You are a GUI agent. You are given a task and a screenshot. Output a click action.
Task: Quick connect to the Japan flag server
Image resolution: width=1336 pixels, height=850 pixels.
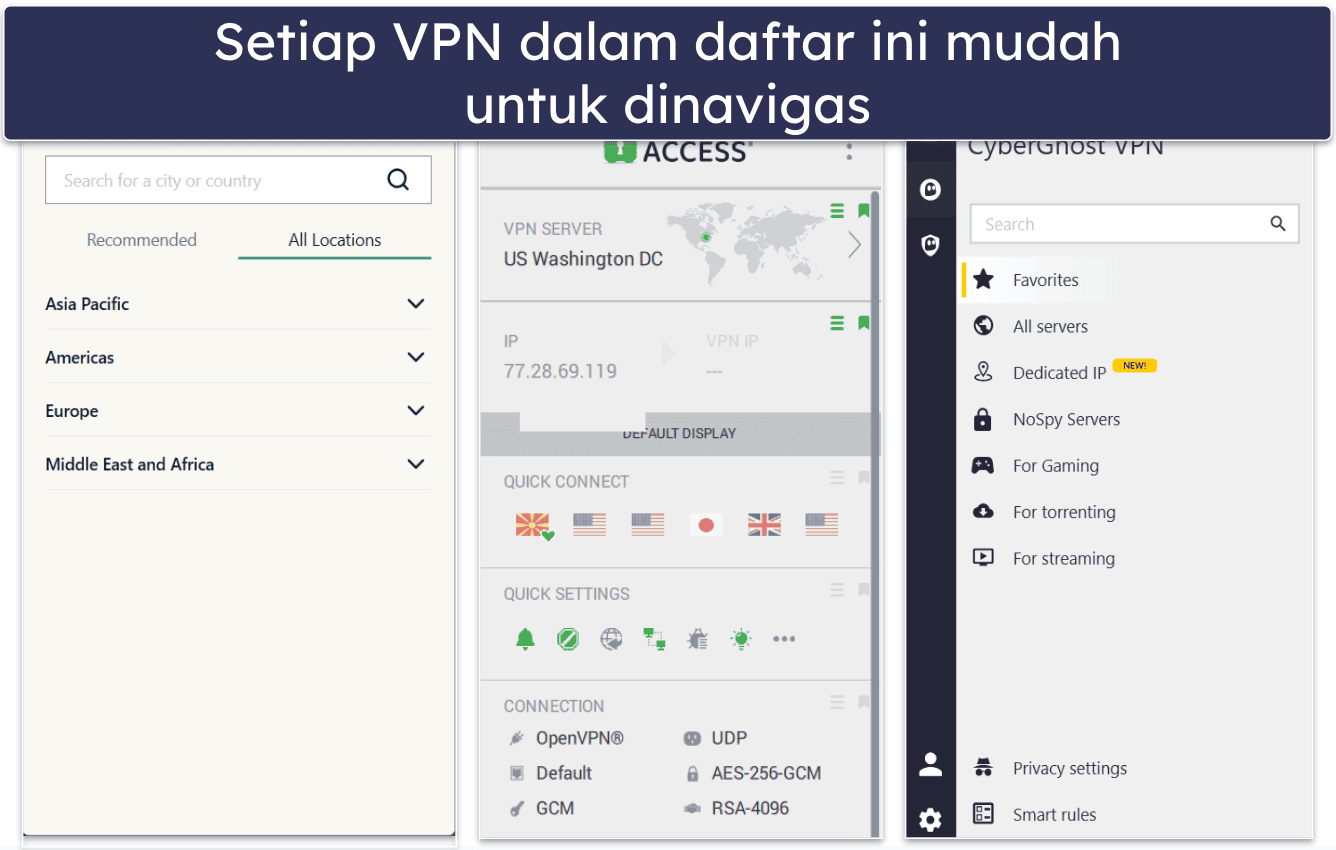[x=706, y=525]
